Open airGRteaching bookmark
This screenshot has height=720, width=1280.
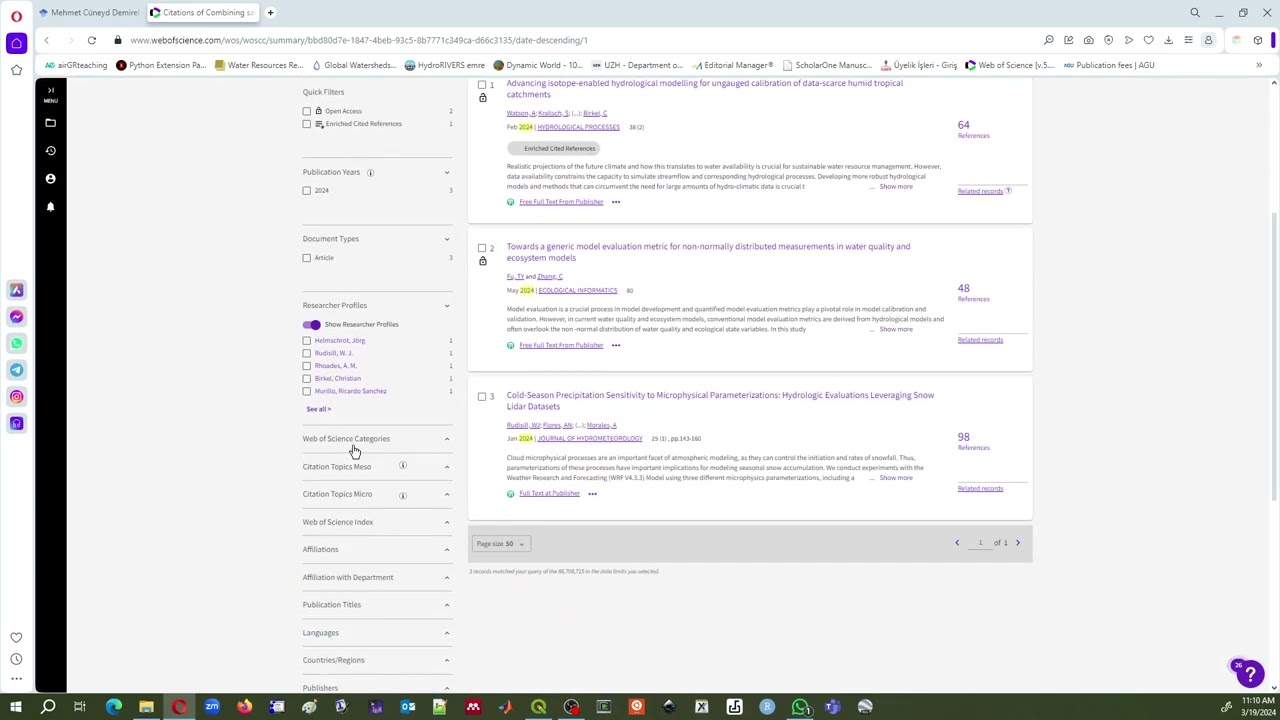(76, 65)
